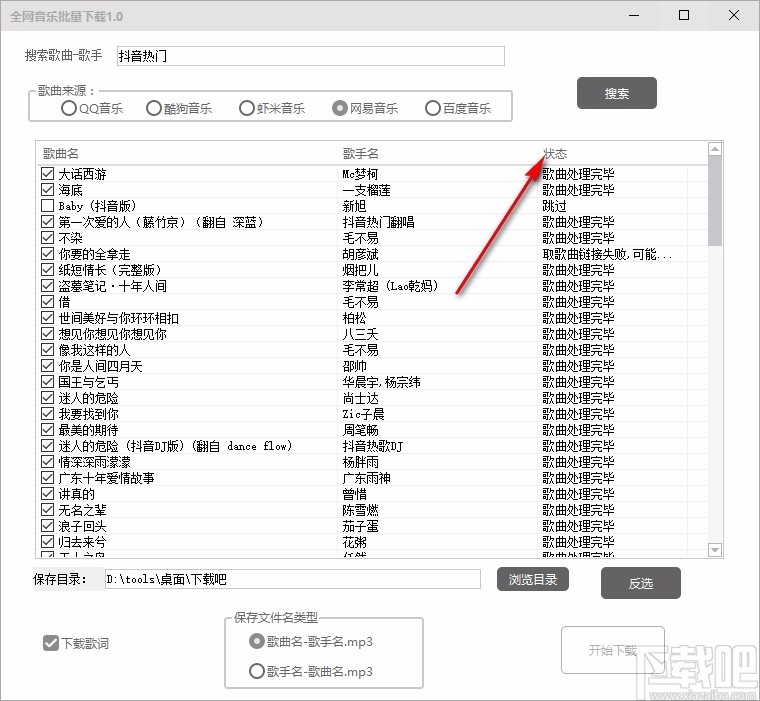Click the 搜索歌曲-歌手 search input field
Viewport: 760px width, 701px height.
pyautogui.click(x=311, y=56)
